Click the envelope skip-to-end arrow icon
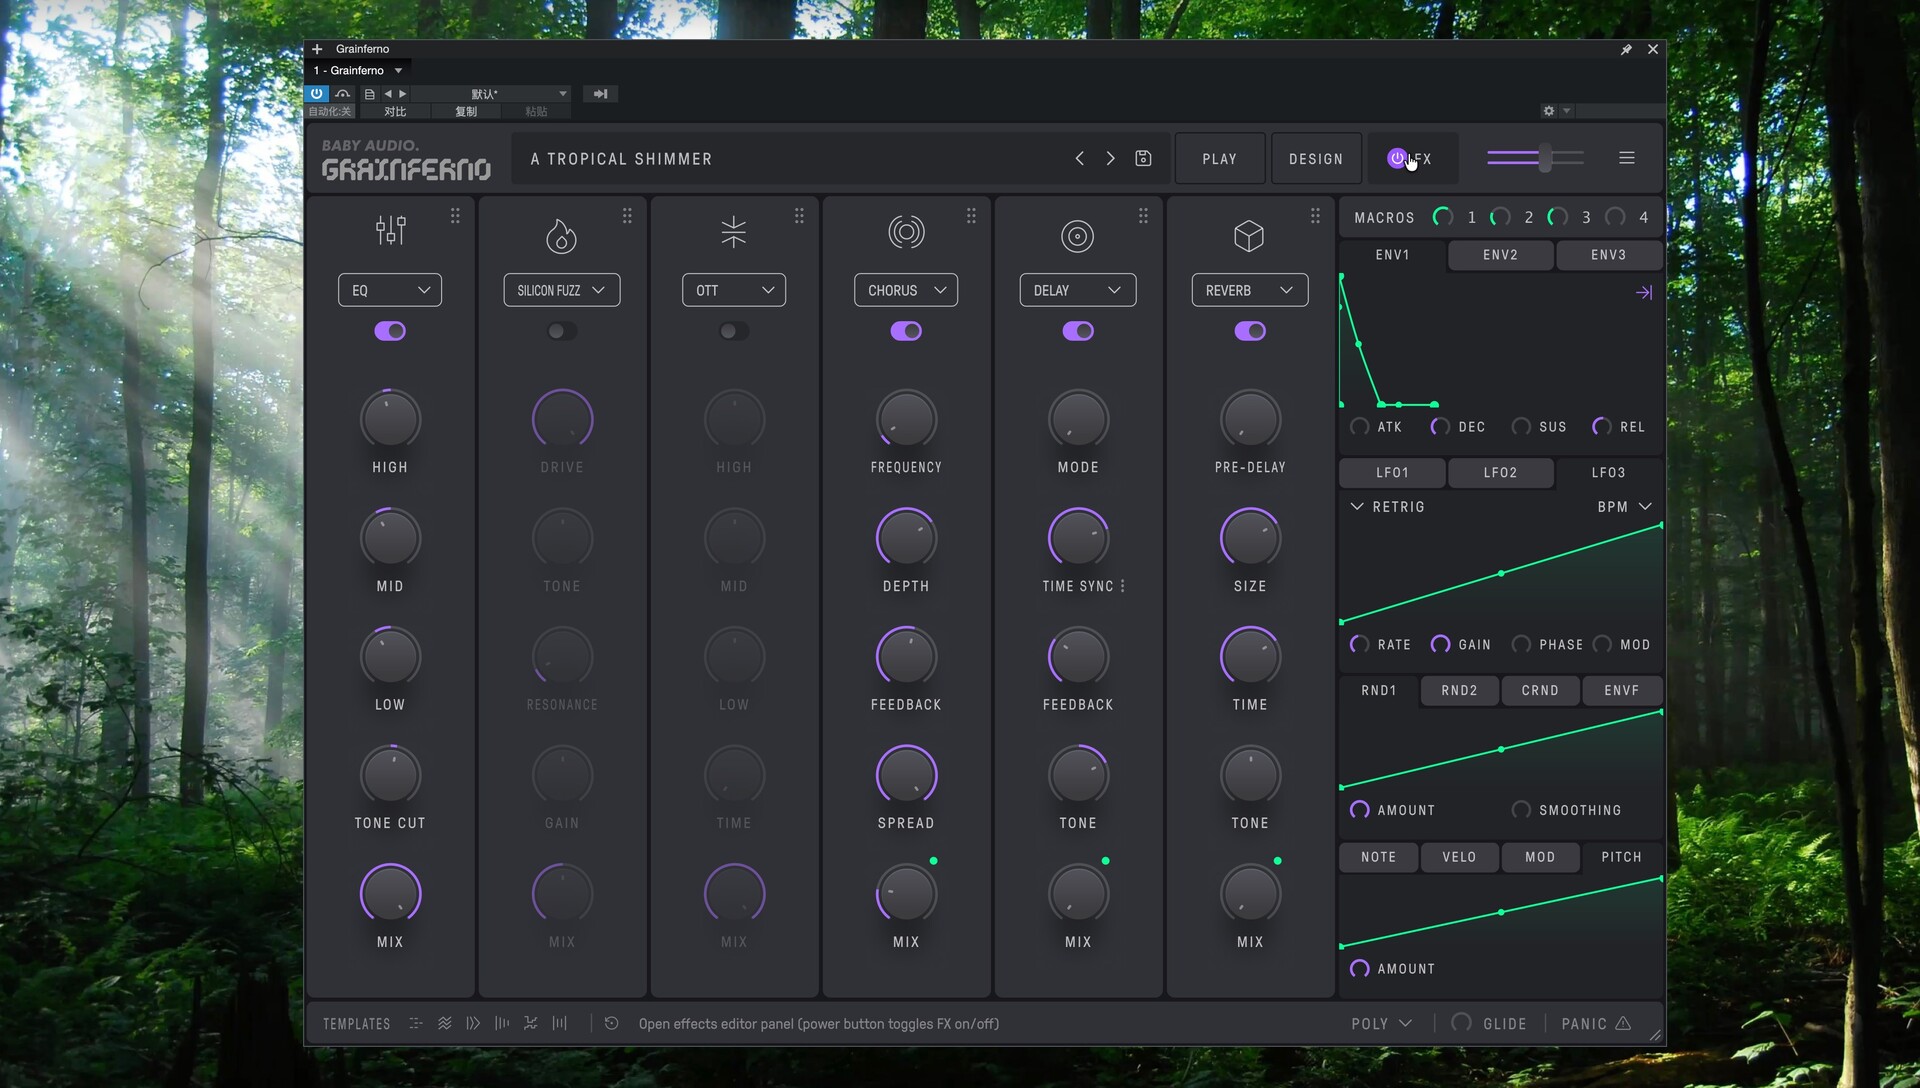 (1643, 292)
